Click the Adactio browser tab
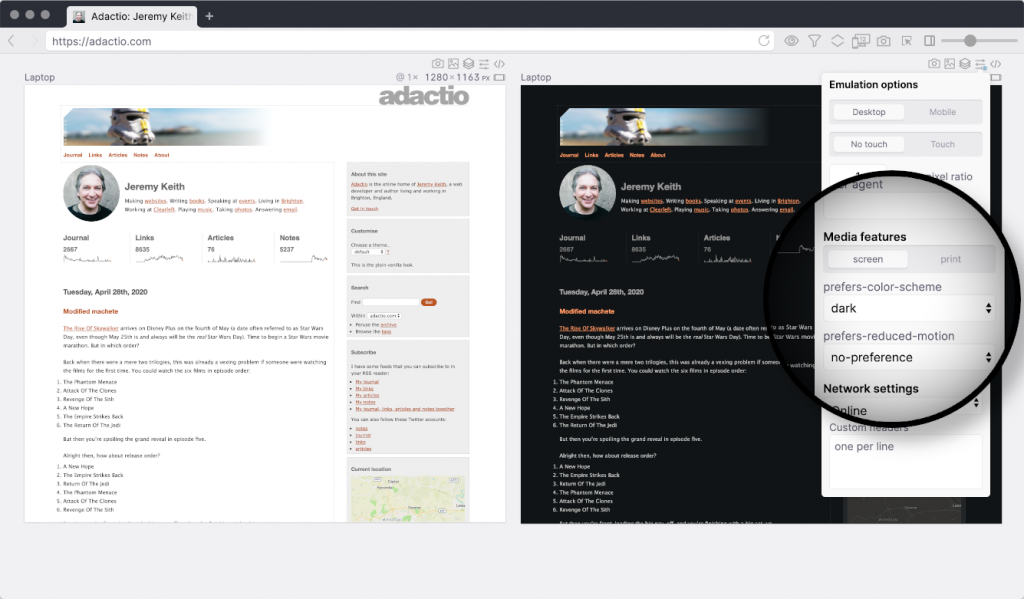Image resolution: width=1024 pixels, height=599 pixels. (x=130, y=15)
